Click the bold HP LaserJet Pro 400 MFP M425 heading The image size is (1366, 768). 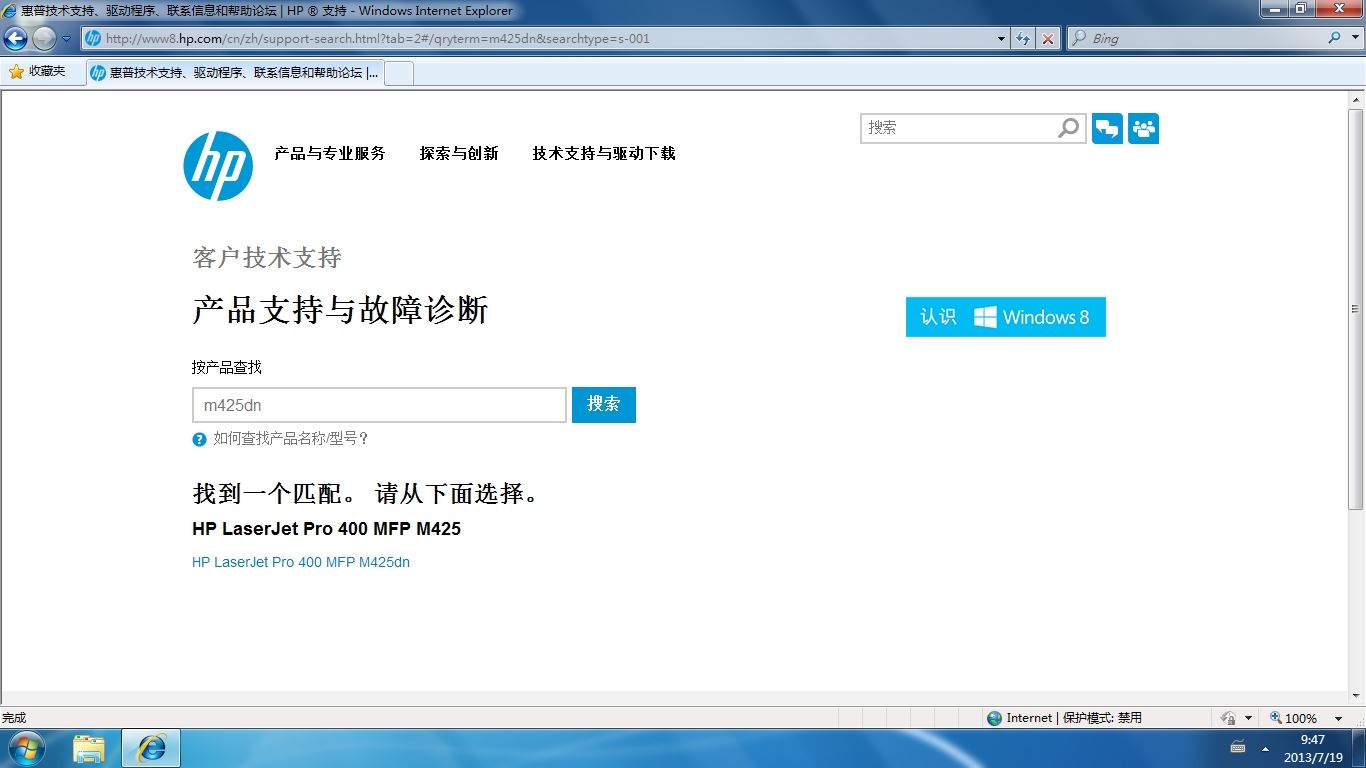(326, 529)
